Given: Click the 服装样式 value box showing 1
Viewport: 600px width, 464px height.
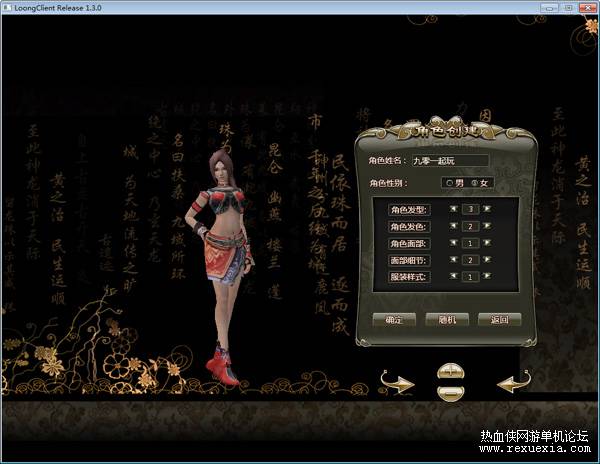Looking at the screenshot, I should pos(471,277).
